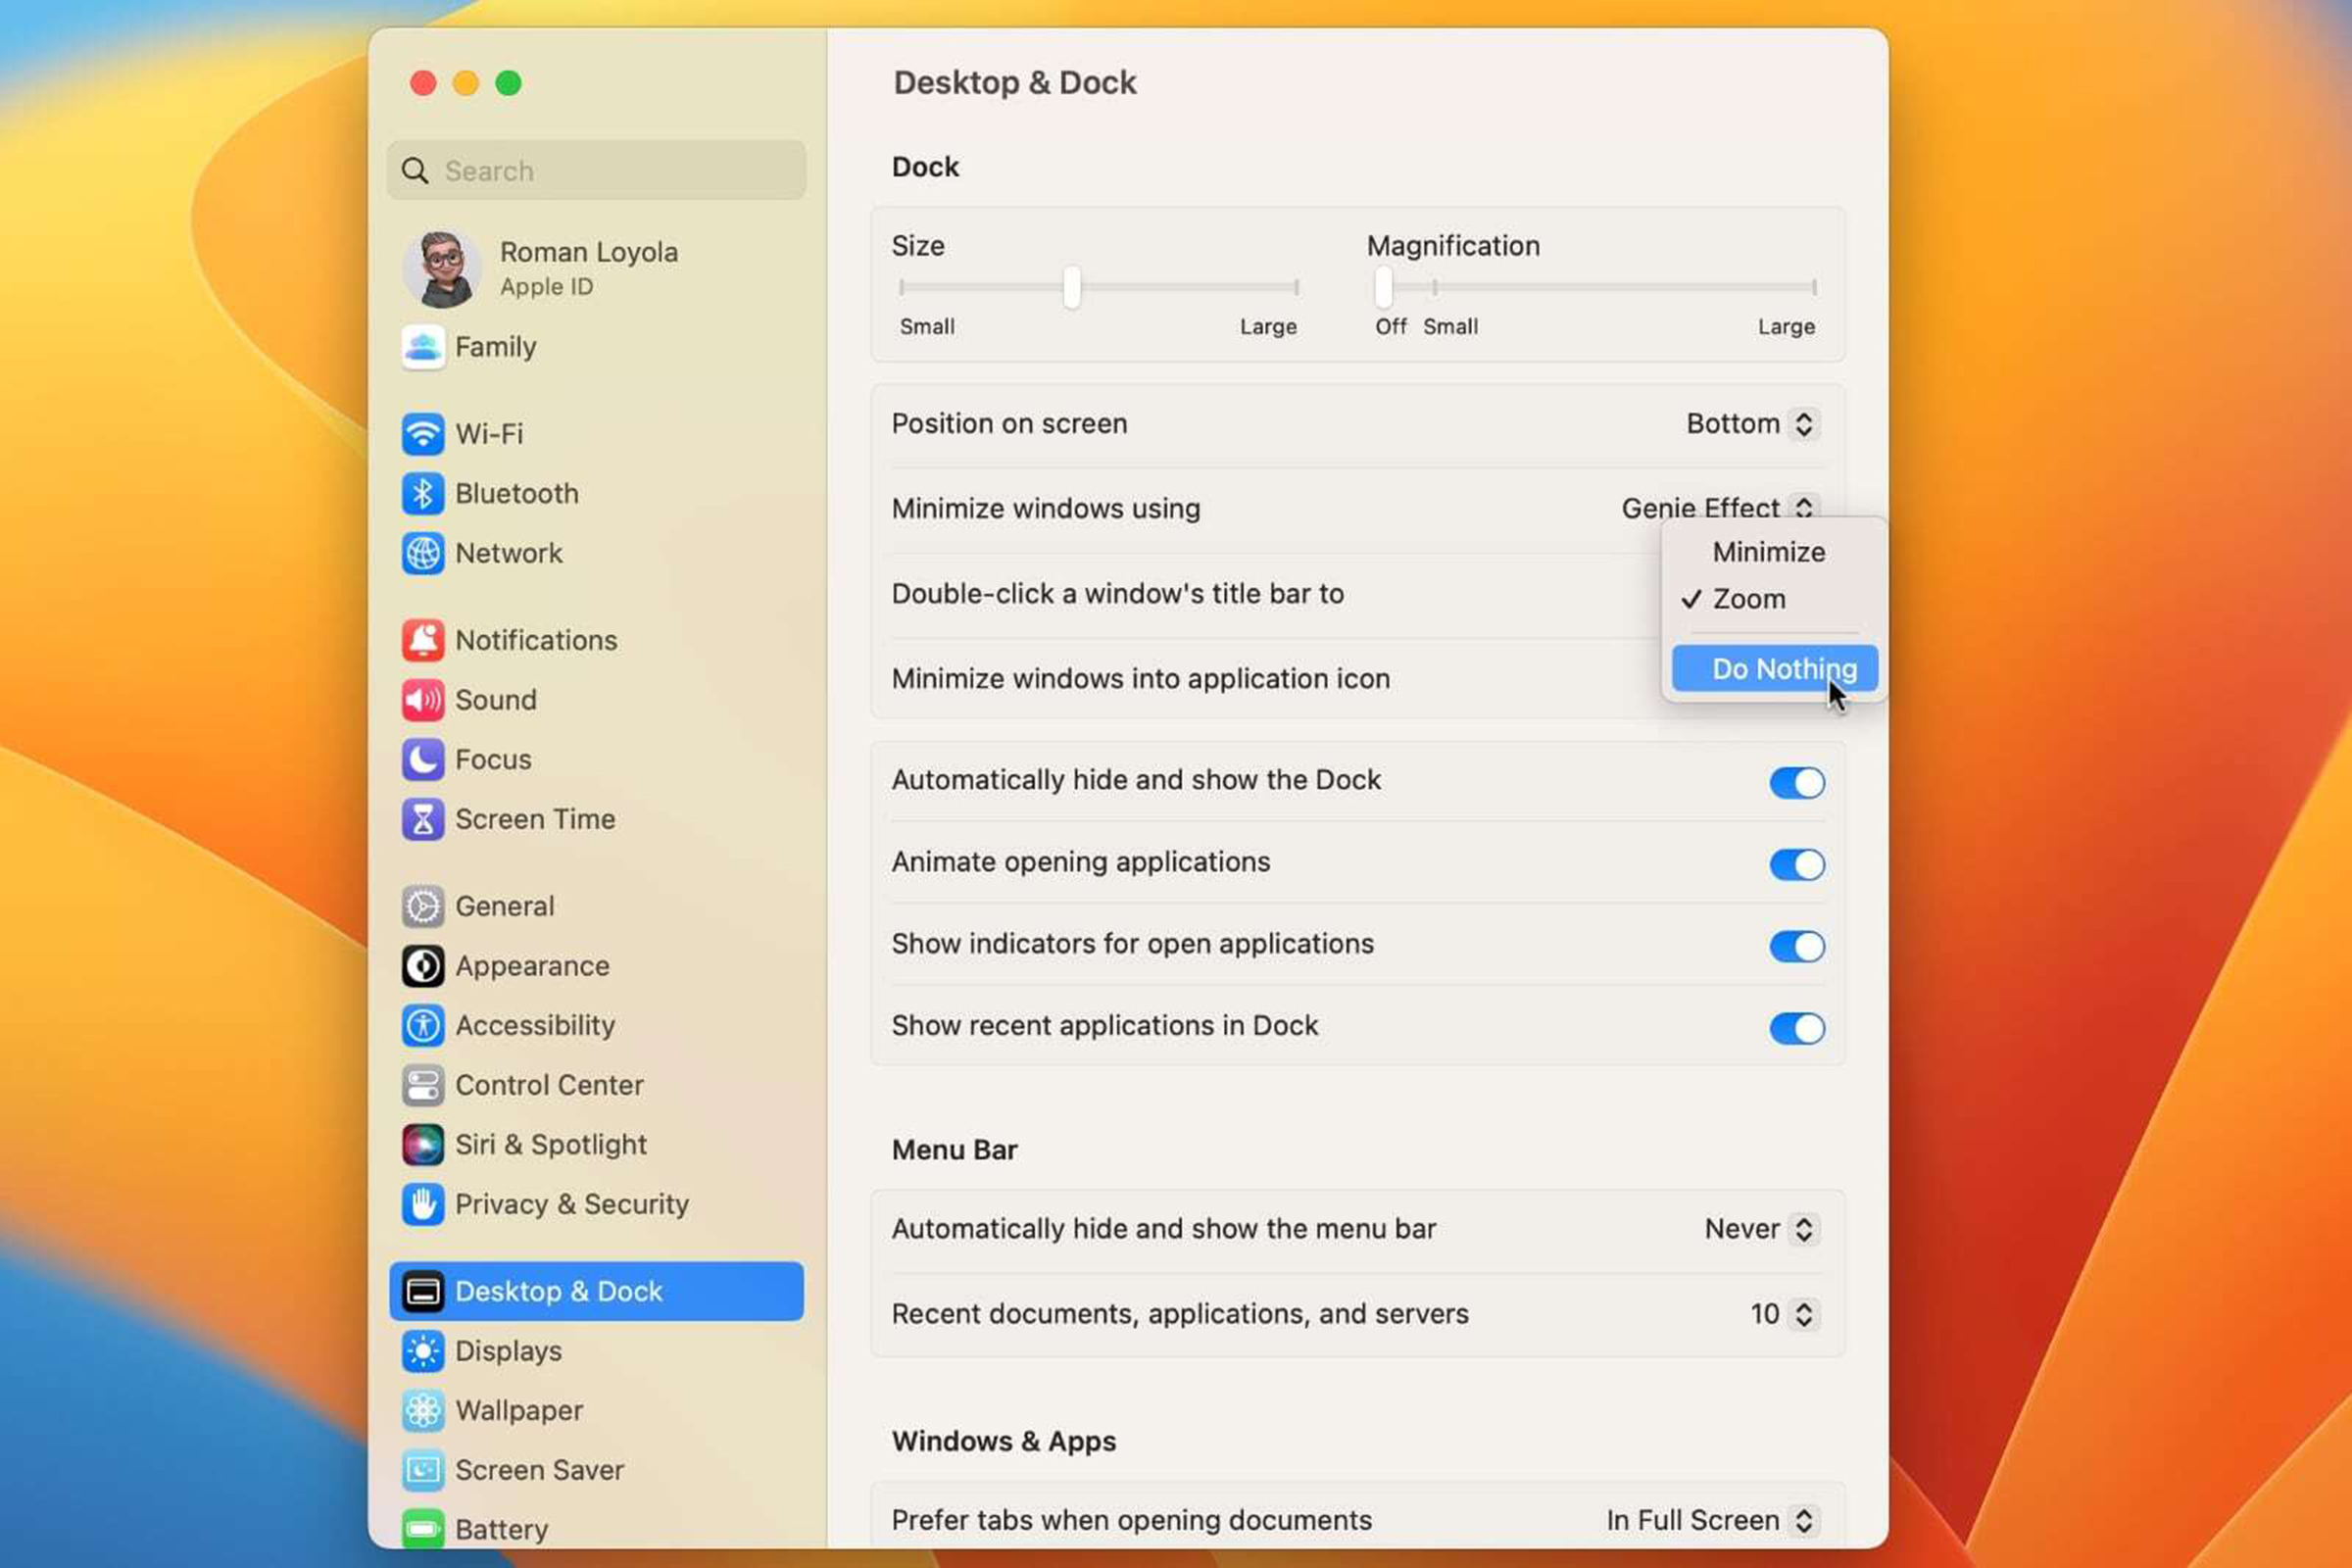Open Sound settings
Screen dimensions: 2352x1568
point(495,700)
